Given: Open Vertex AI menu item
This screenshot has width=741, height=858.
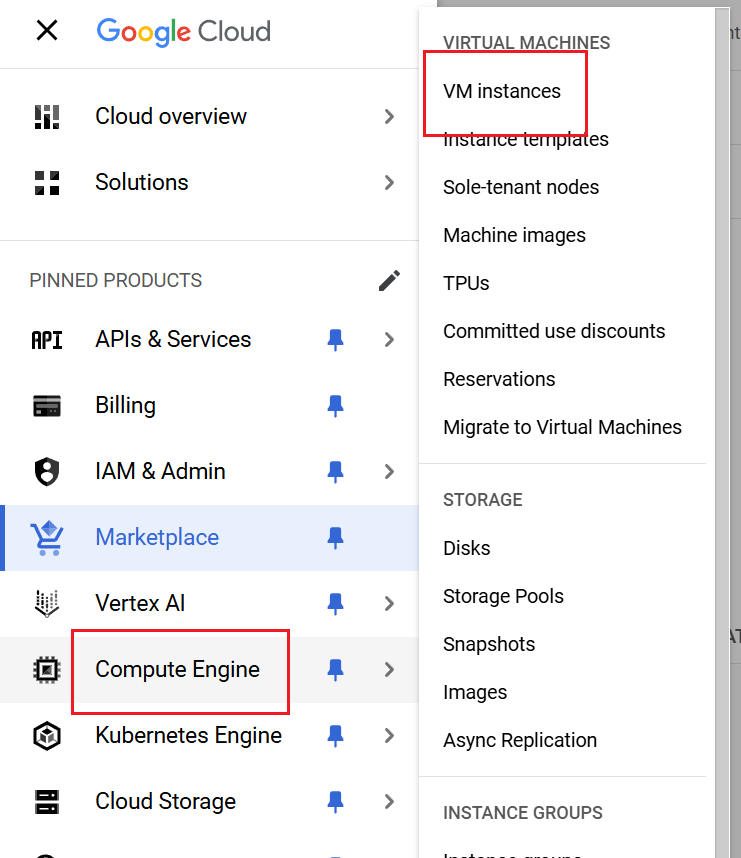Looking at the screenshot, I should 209,604.
